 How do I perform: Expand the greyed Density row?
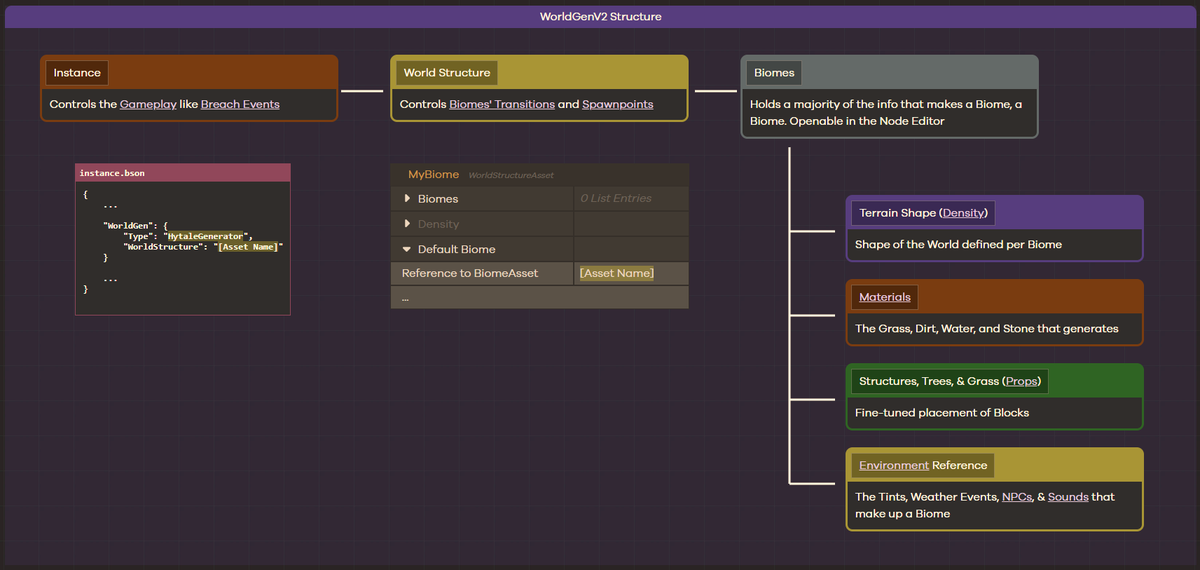tap(408, 224)
